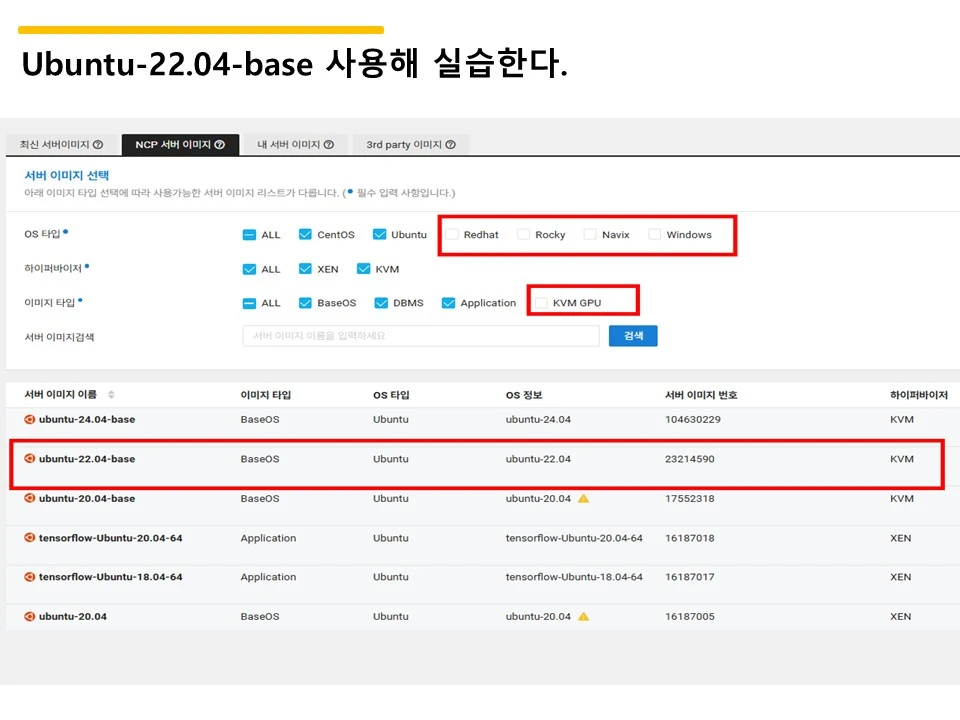960x720 pixels.
Task: Check the Navix checkbox
Action: (590, 234)
